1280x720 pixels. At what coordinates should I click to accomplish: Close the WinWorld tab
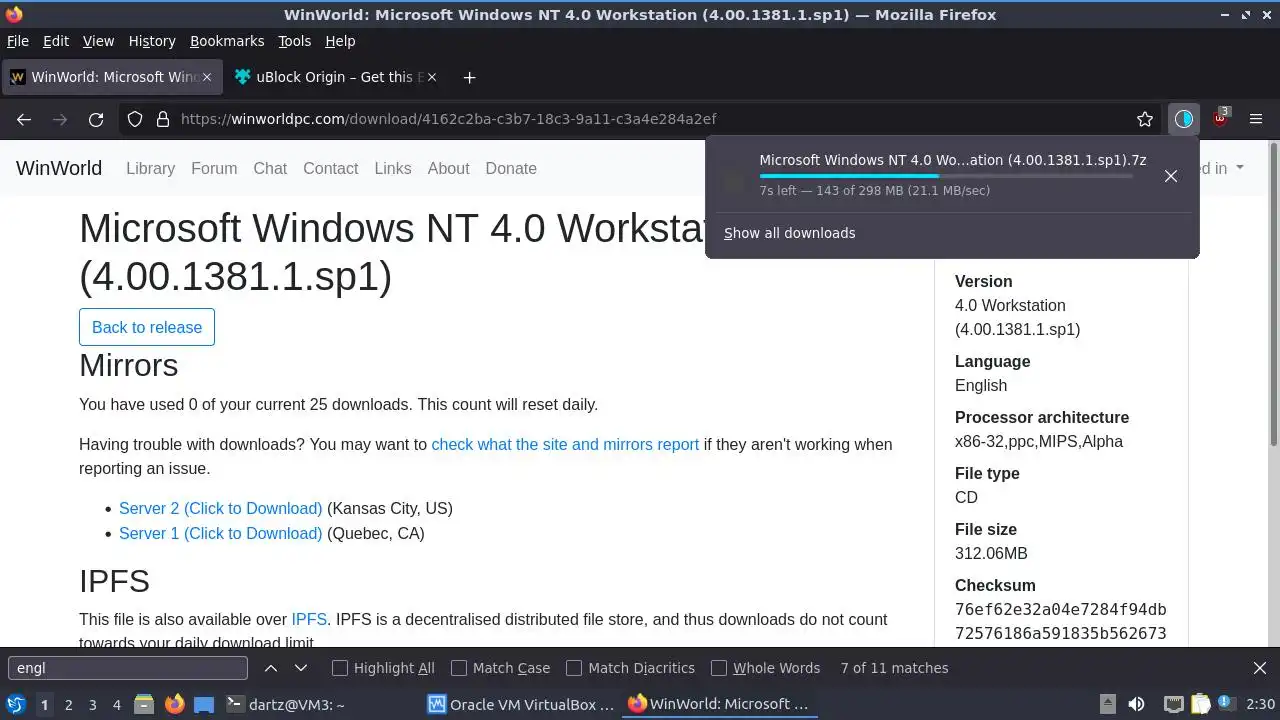tap(207, 77)
